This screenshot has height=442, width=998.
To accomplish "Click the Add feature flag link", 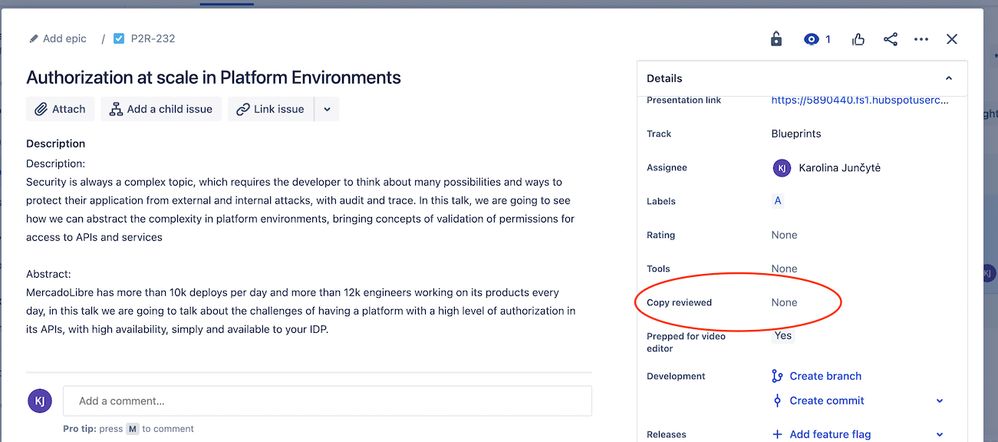I will tap(830, 434).
